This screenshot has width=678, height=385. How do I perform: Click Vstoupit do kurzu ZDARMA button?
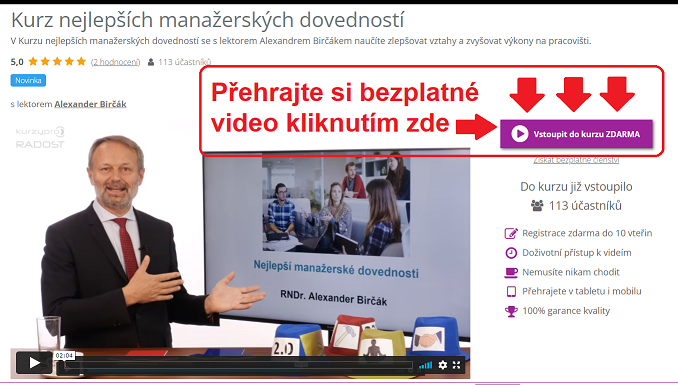click(x=576, y=134)
